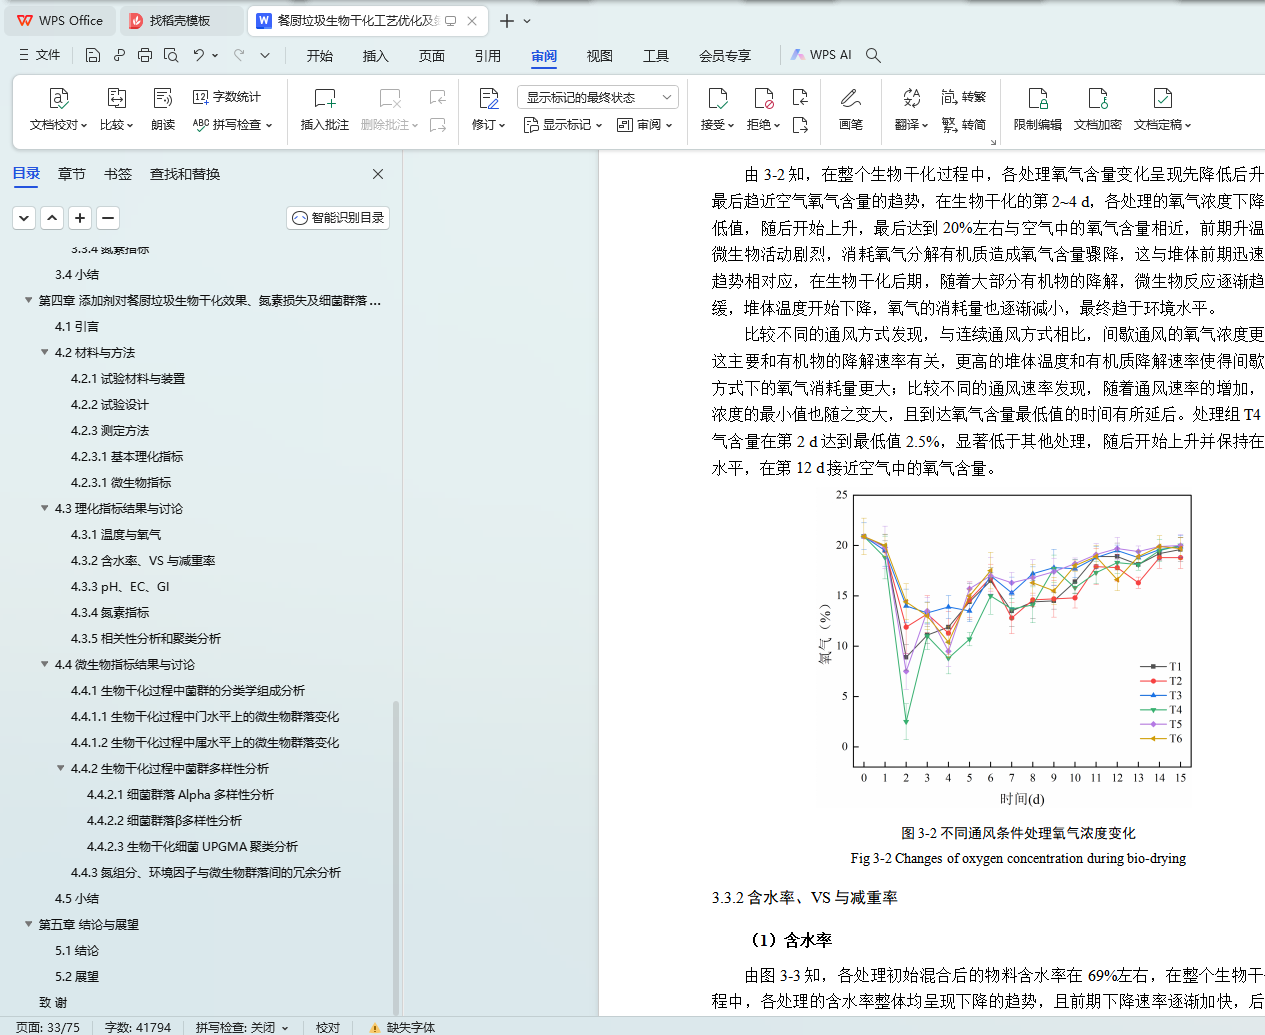Convert text with 转繁 button
Viewport: 1265px width, 1035px height.
pos(964,97)
